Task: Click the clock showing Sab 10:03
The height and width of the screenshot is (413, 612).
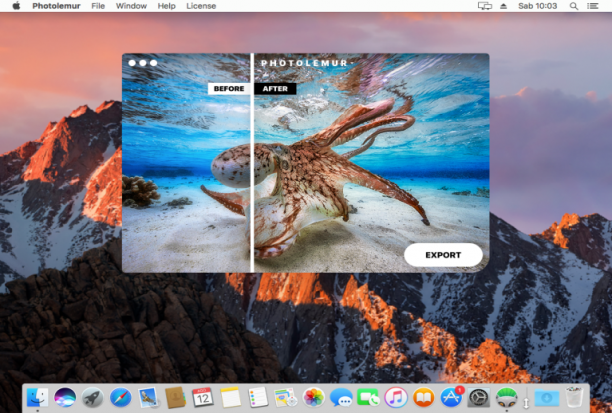Action: tap(537, 6)
